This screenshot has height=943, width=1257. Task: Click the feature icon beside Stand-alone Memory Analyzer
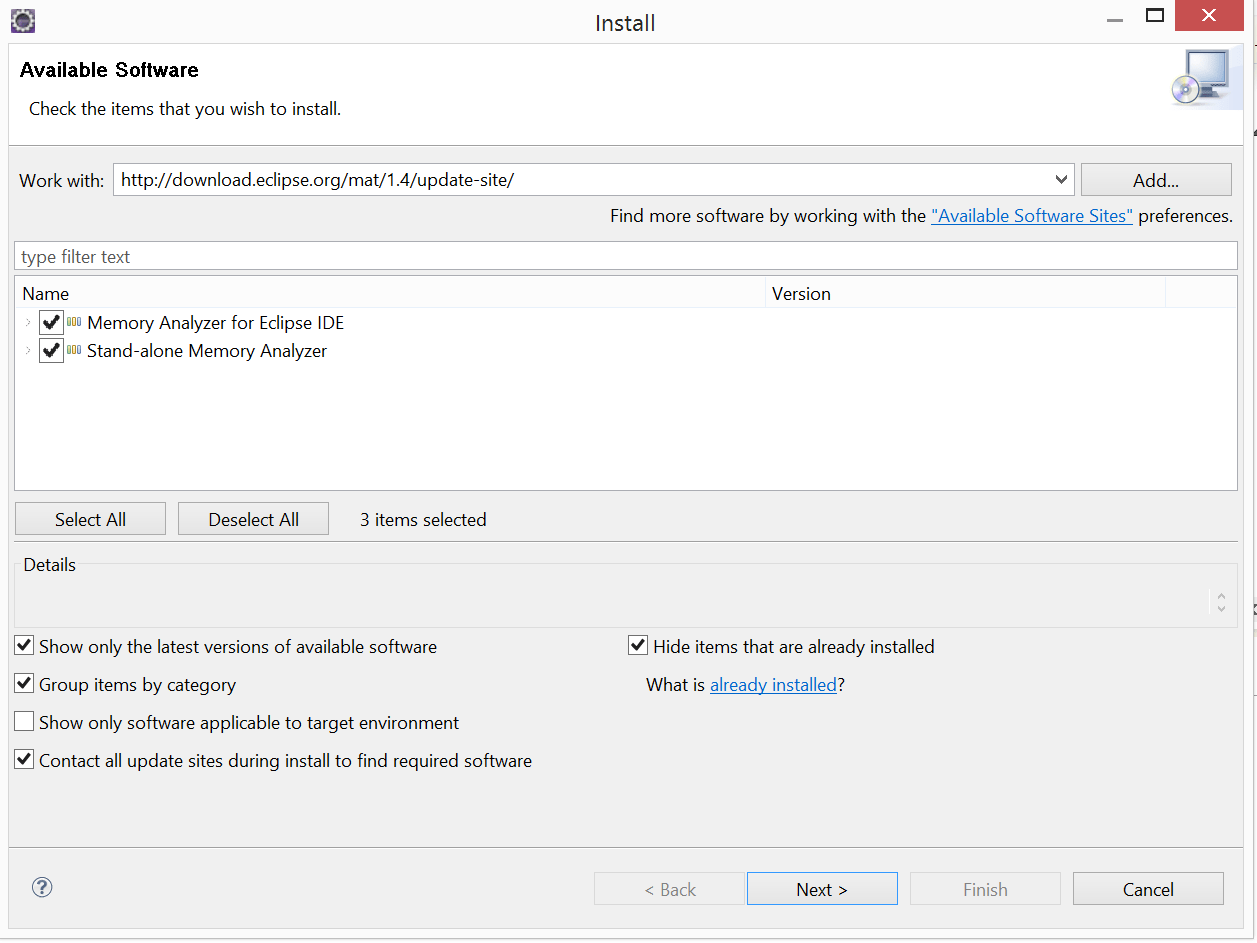click(73, 350)
